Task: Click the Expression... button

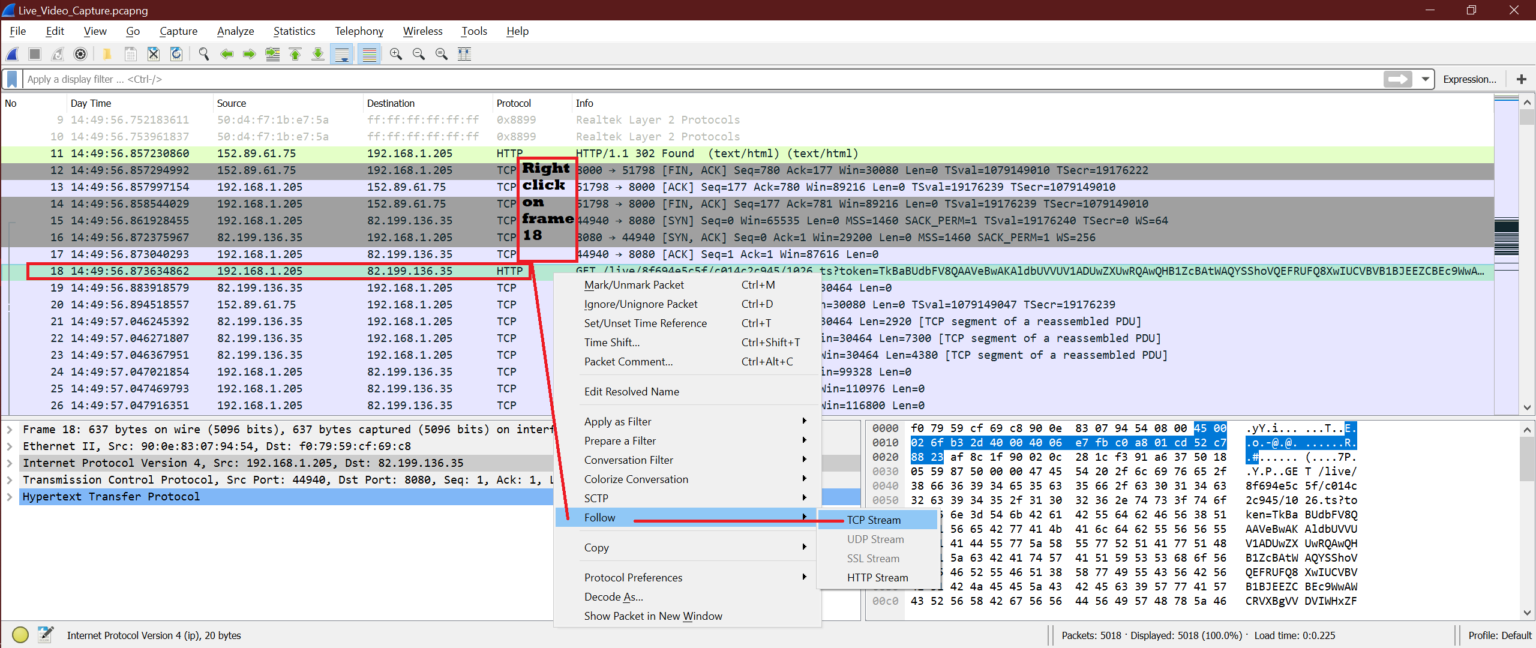Action: point(1470,78)
